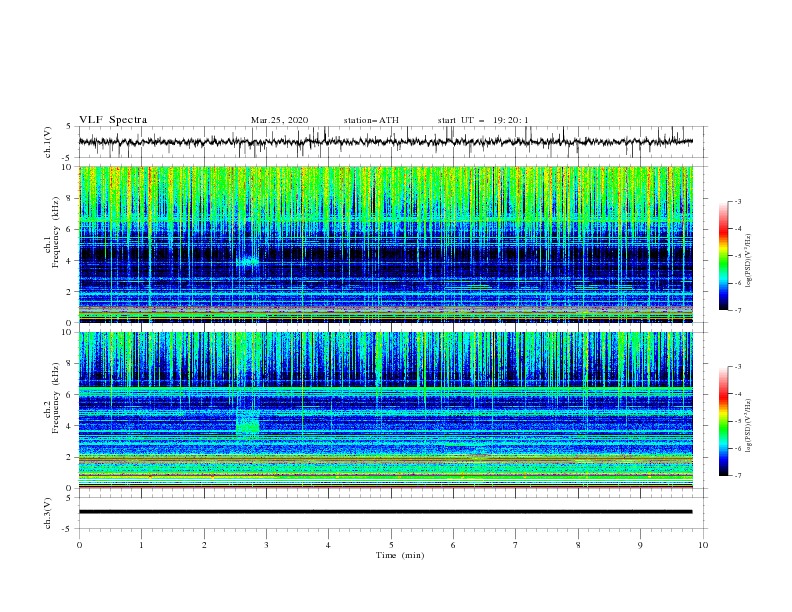792x612 pixels.
Task: Click the "9" tick label on the time axis
Action: click(x=640, y=545)
